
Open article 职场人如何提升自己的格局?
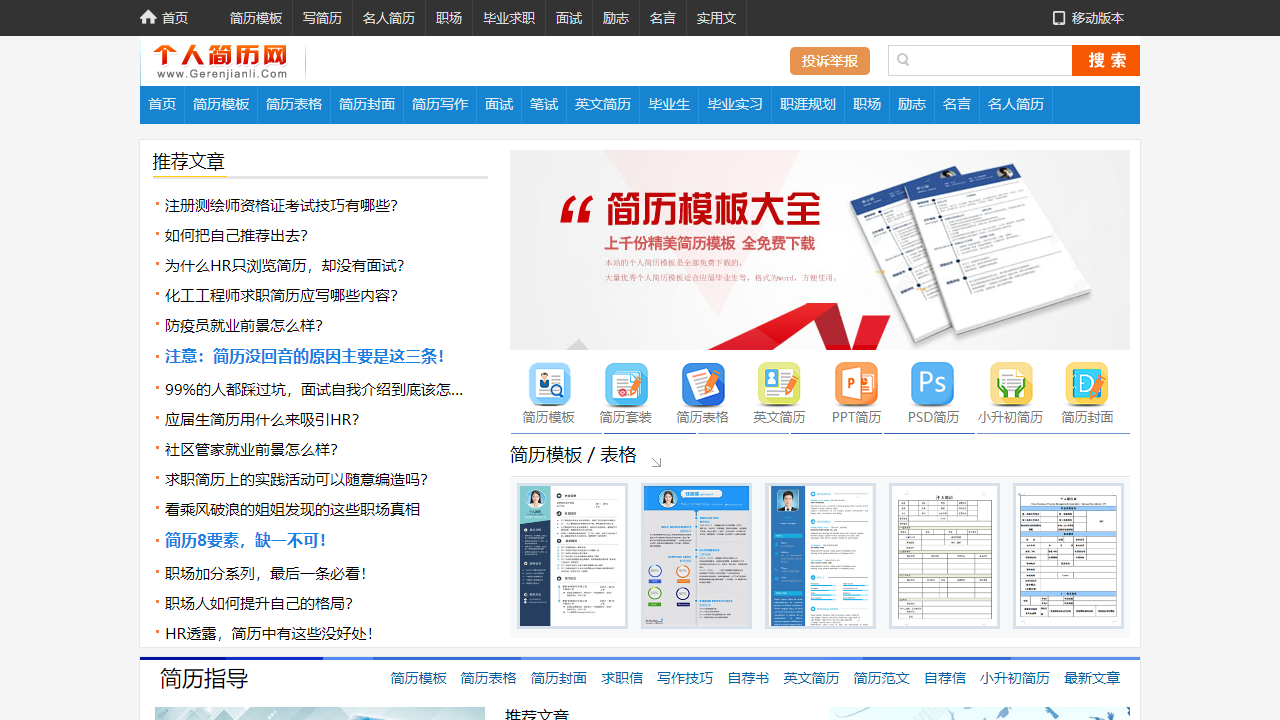point(259,604)
